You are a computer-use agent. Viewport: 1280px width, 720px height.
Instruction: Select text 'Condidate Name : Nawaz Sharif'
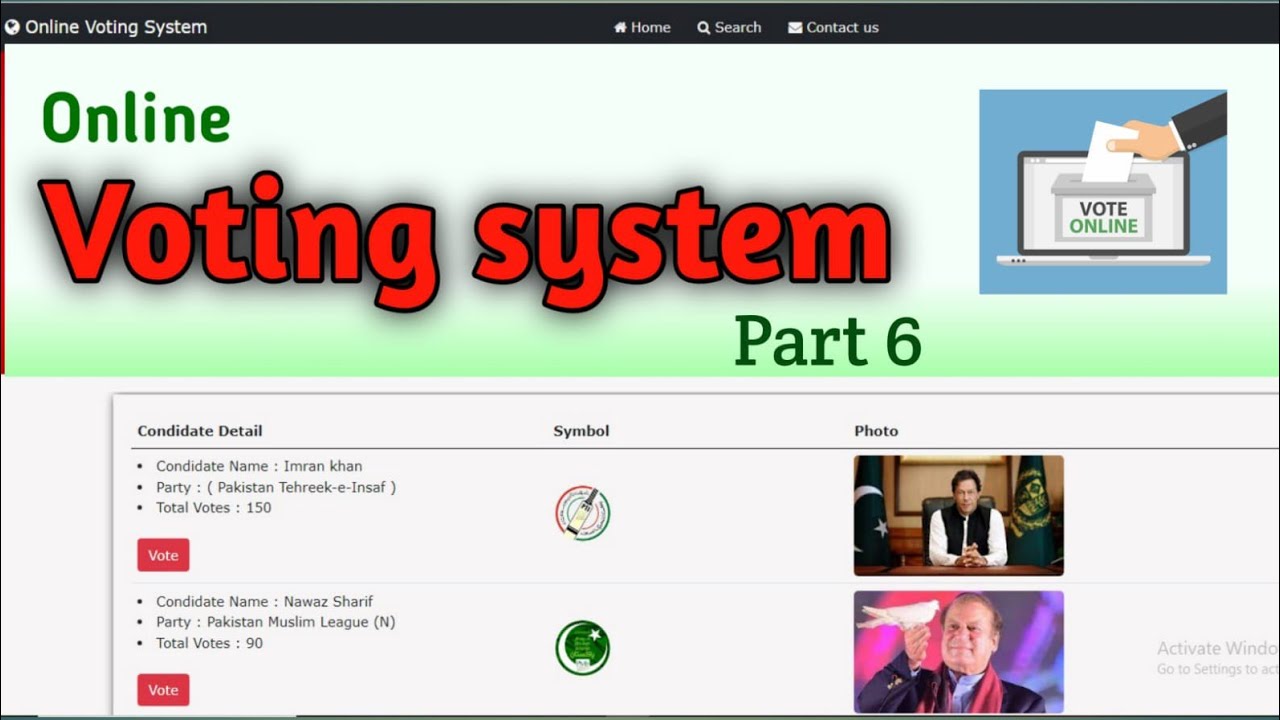(x=264, y=601)
